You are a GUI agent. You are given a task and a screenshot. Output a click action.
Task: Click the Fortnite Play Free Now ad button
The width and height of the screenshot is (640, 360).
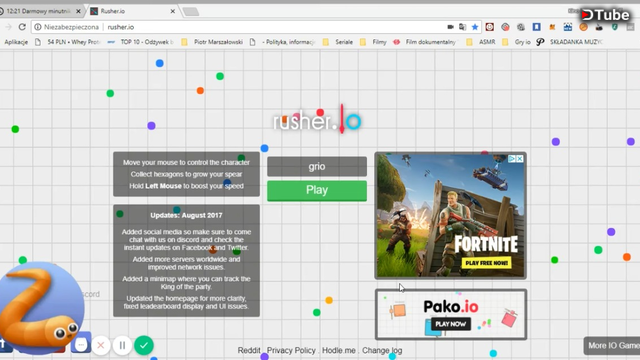click(487, 263)
